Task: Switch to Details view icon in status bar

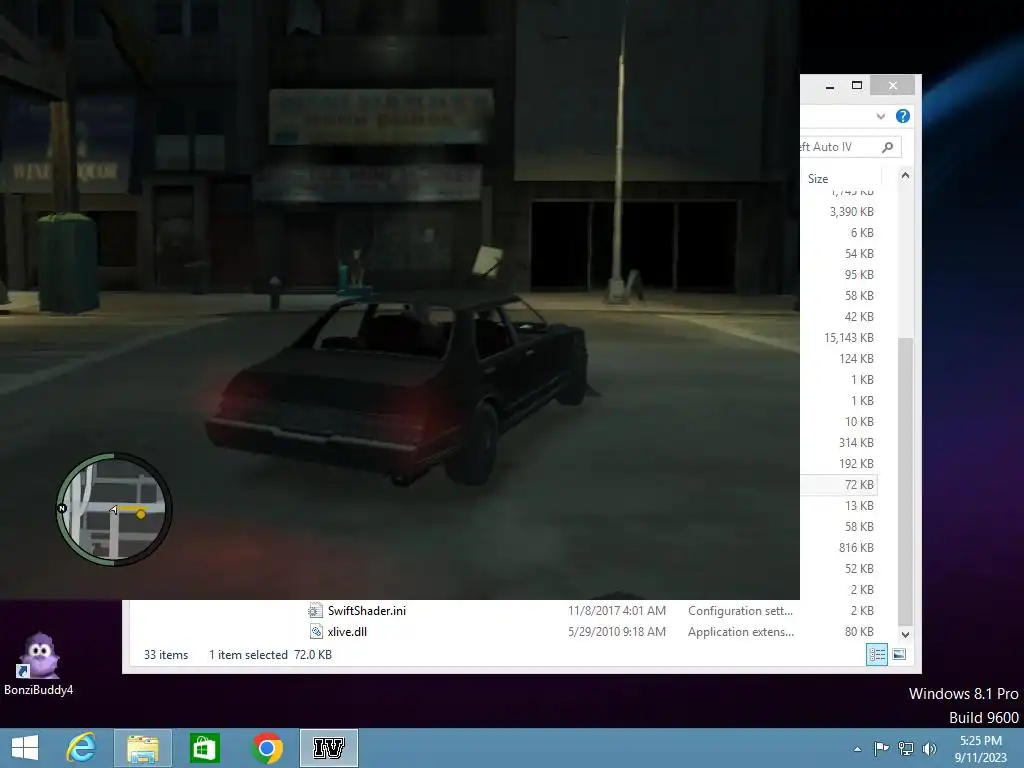Action: (x=876, y=654)
